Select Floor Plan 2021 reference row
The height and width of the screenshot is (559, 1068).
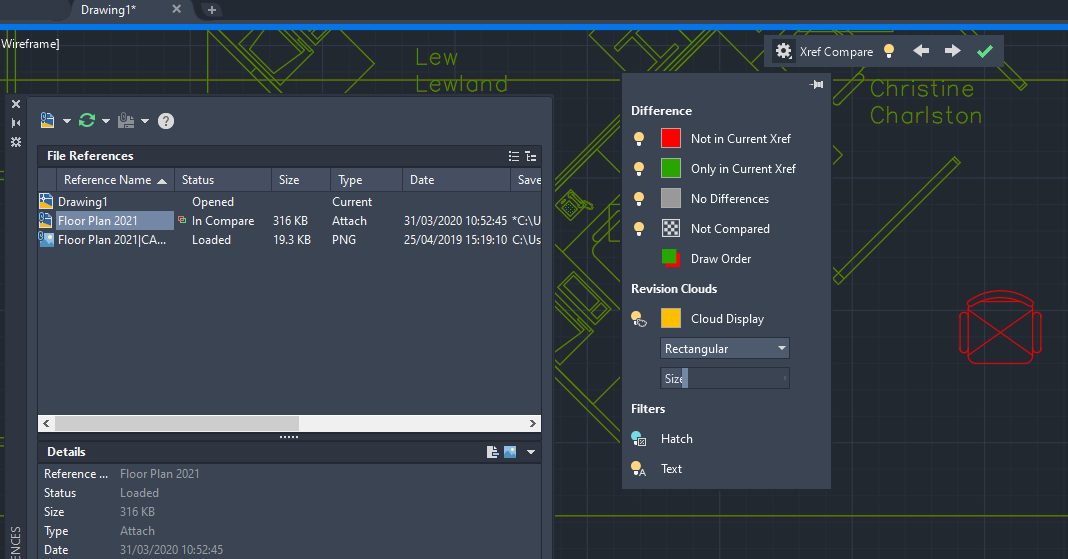click(289, 221)
